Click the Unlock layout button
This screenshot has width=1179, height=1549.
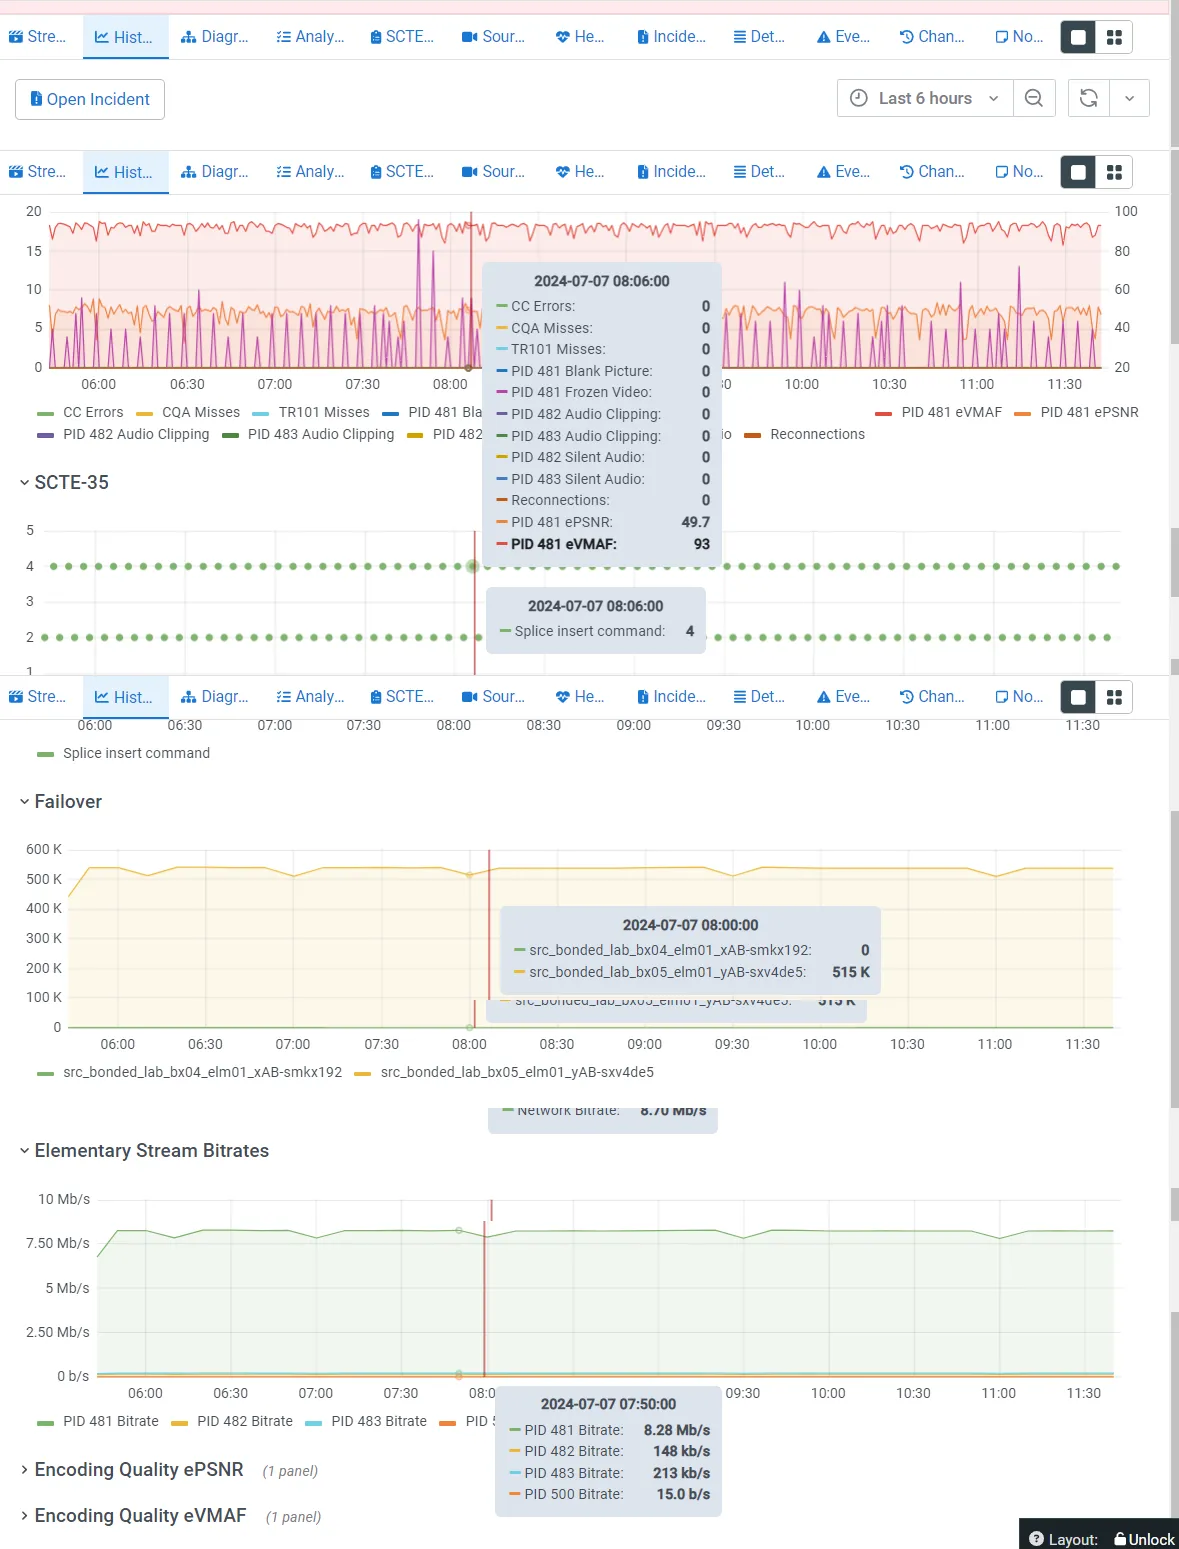[x=1144, y=1539]
